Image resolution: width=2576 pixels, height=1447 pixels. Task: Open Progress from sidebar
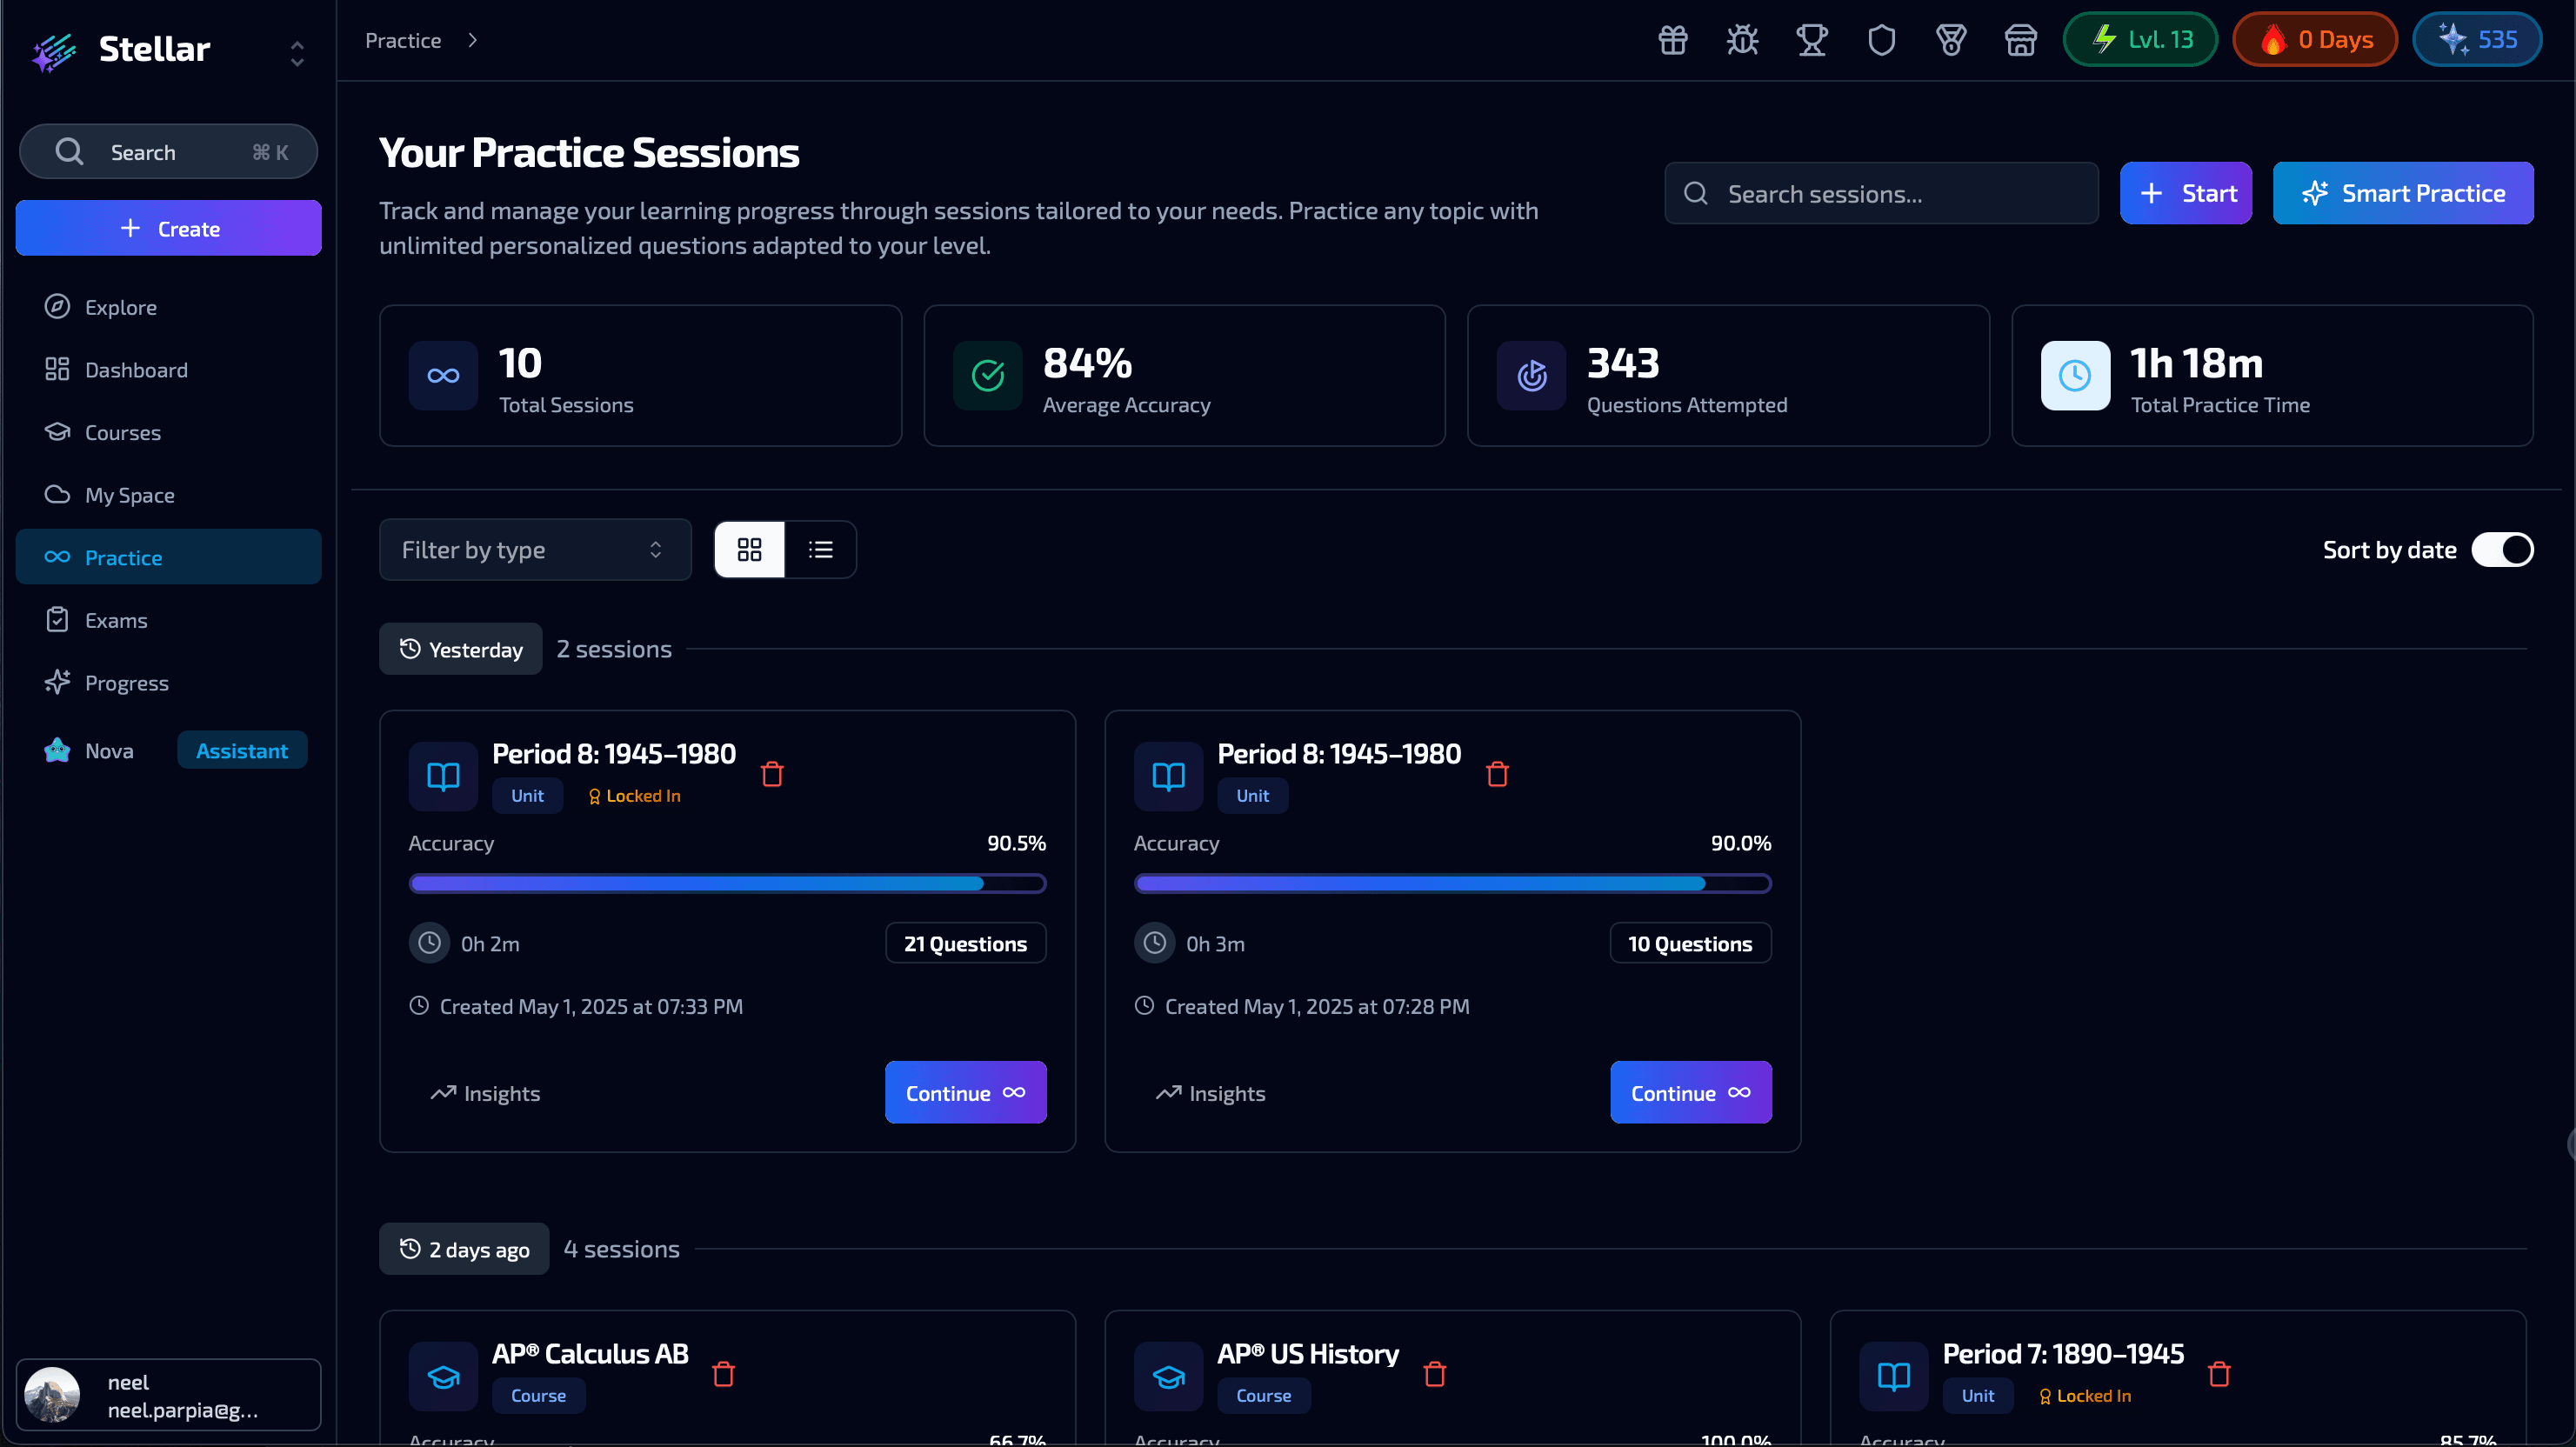click(168, 683)
